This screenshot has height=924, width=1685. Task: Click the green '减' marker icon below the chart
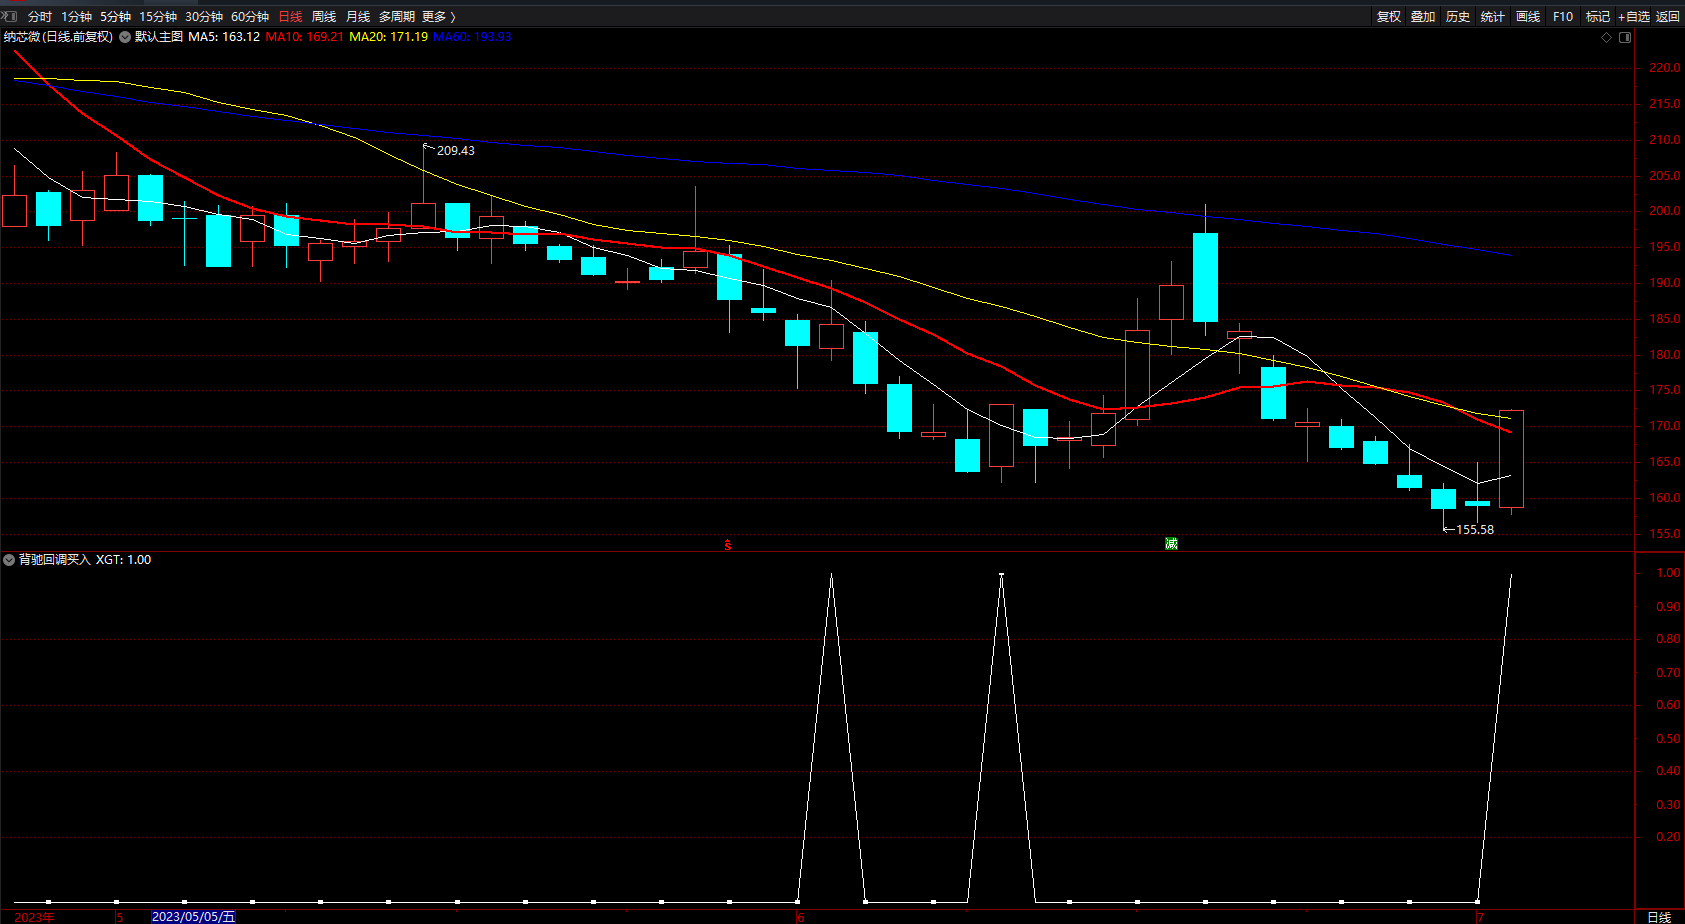coord(1171,544)
